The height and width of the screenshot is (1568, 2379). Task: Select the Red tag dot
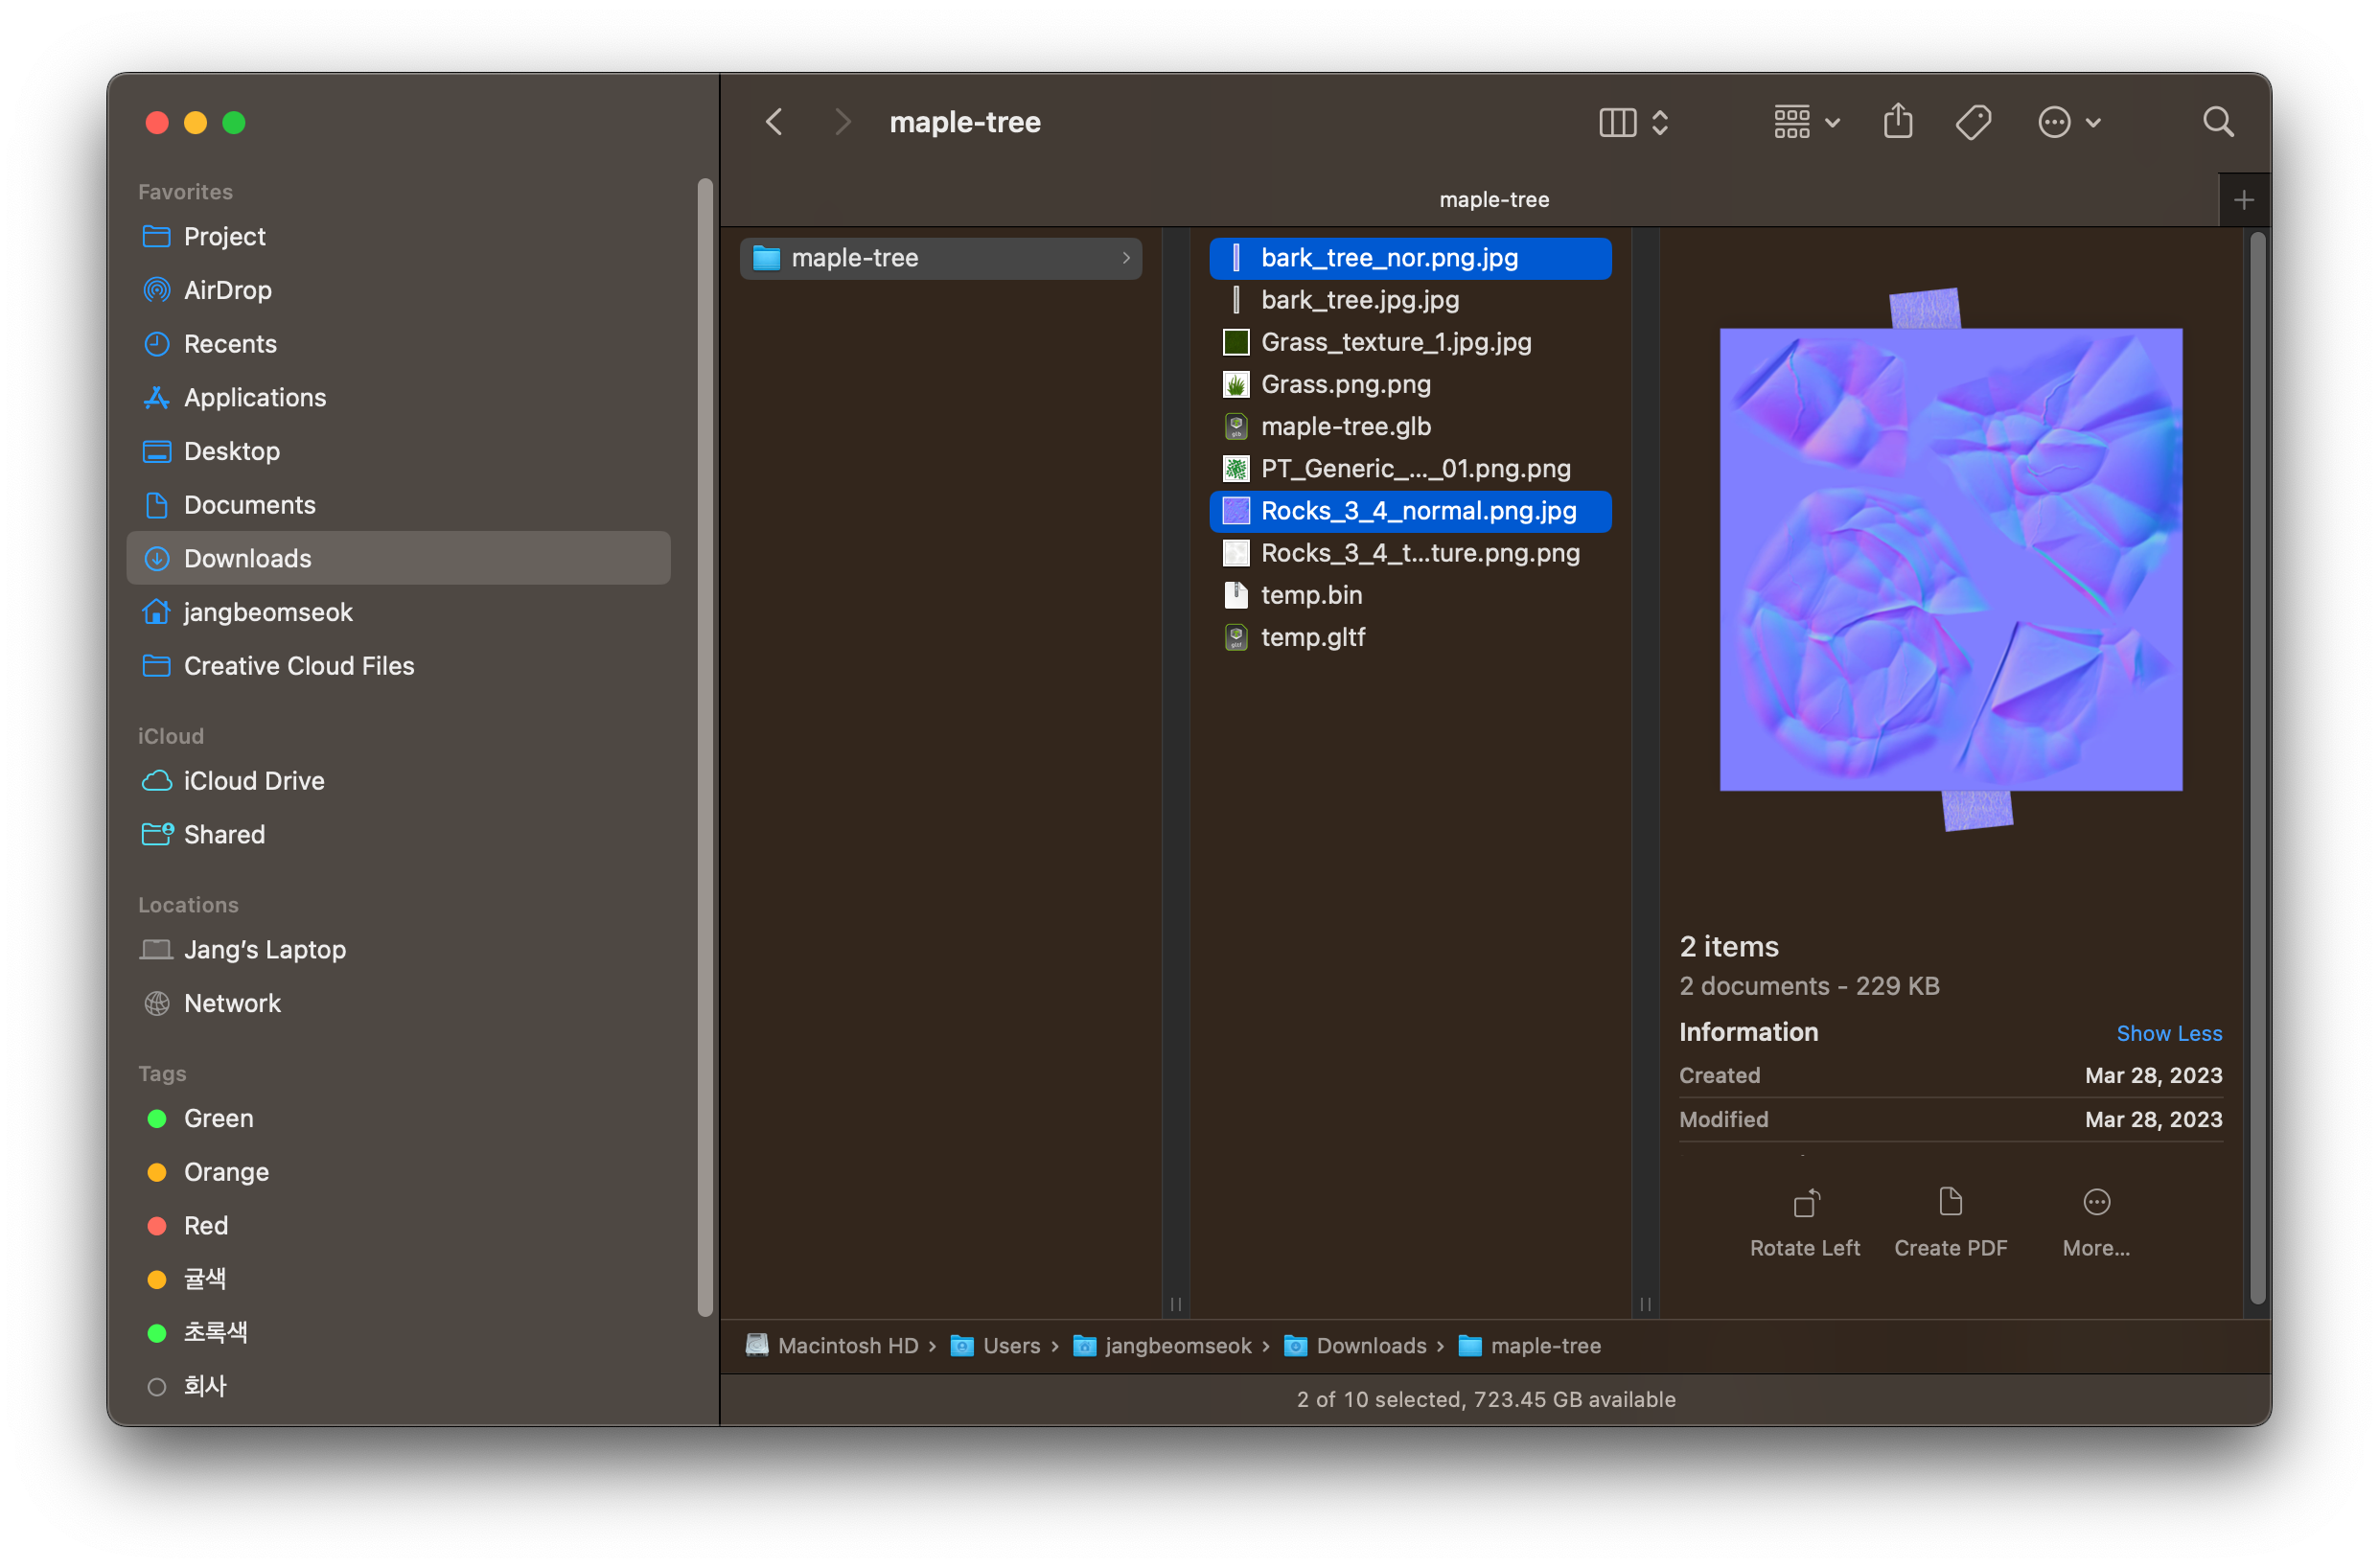[x=157, y=1226]
